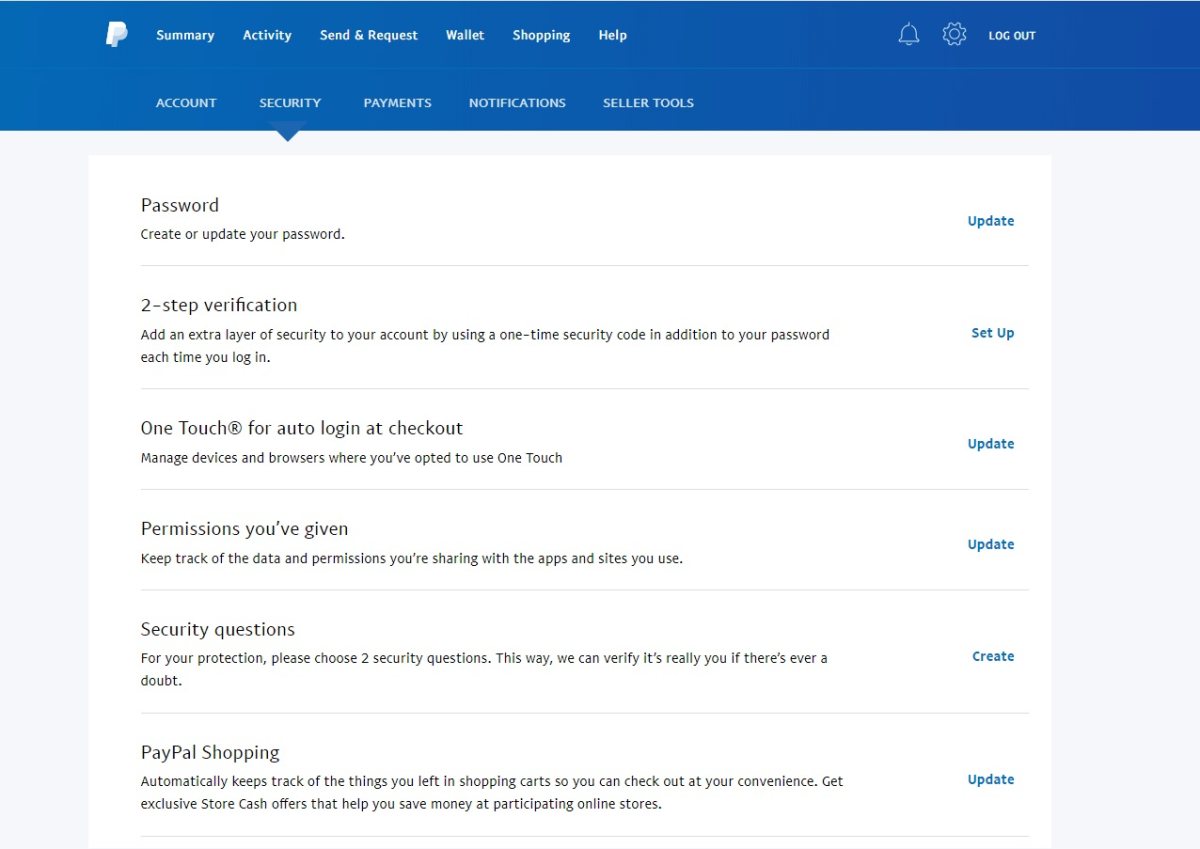Click 'Automatically keeps track of the things' text
1200x849 pixels.
pos(492,792)
